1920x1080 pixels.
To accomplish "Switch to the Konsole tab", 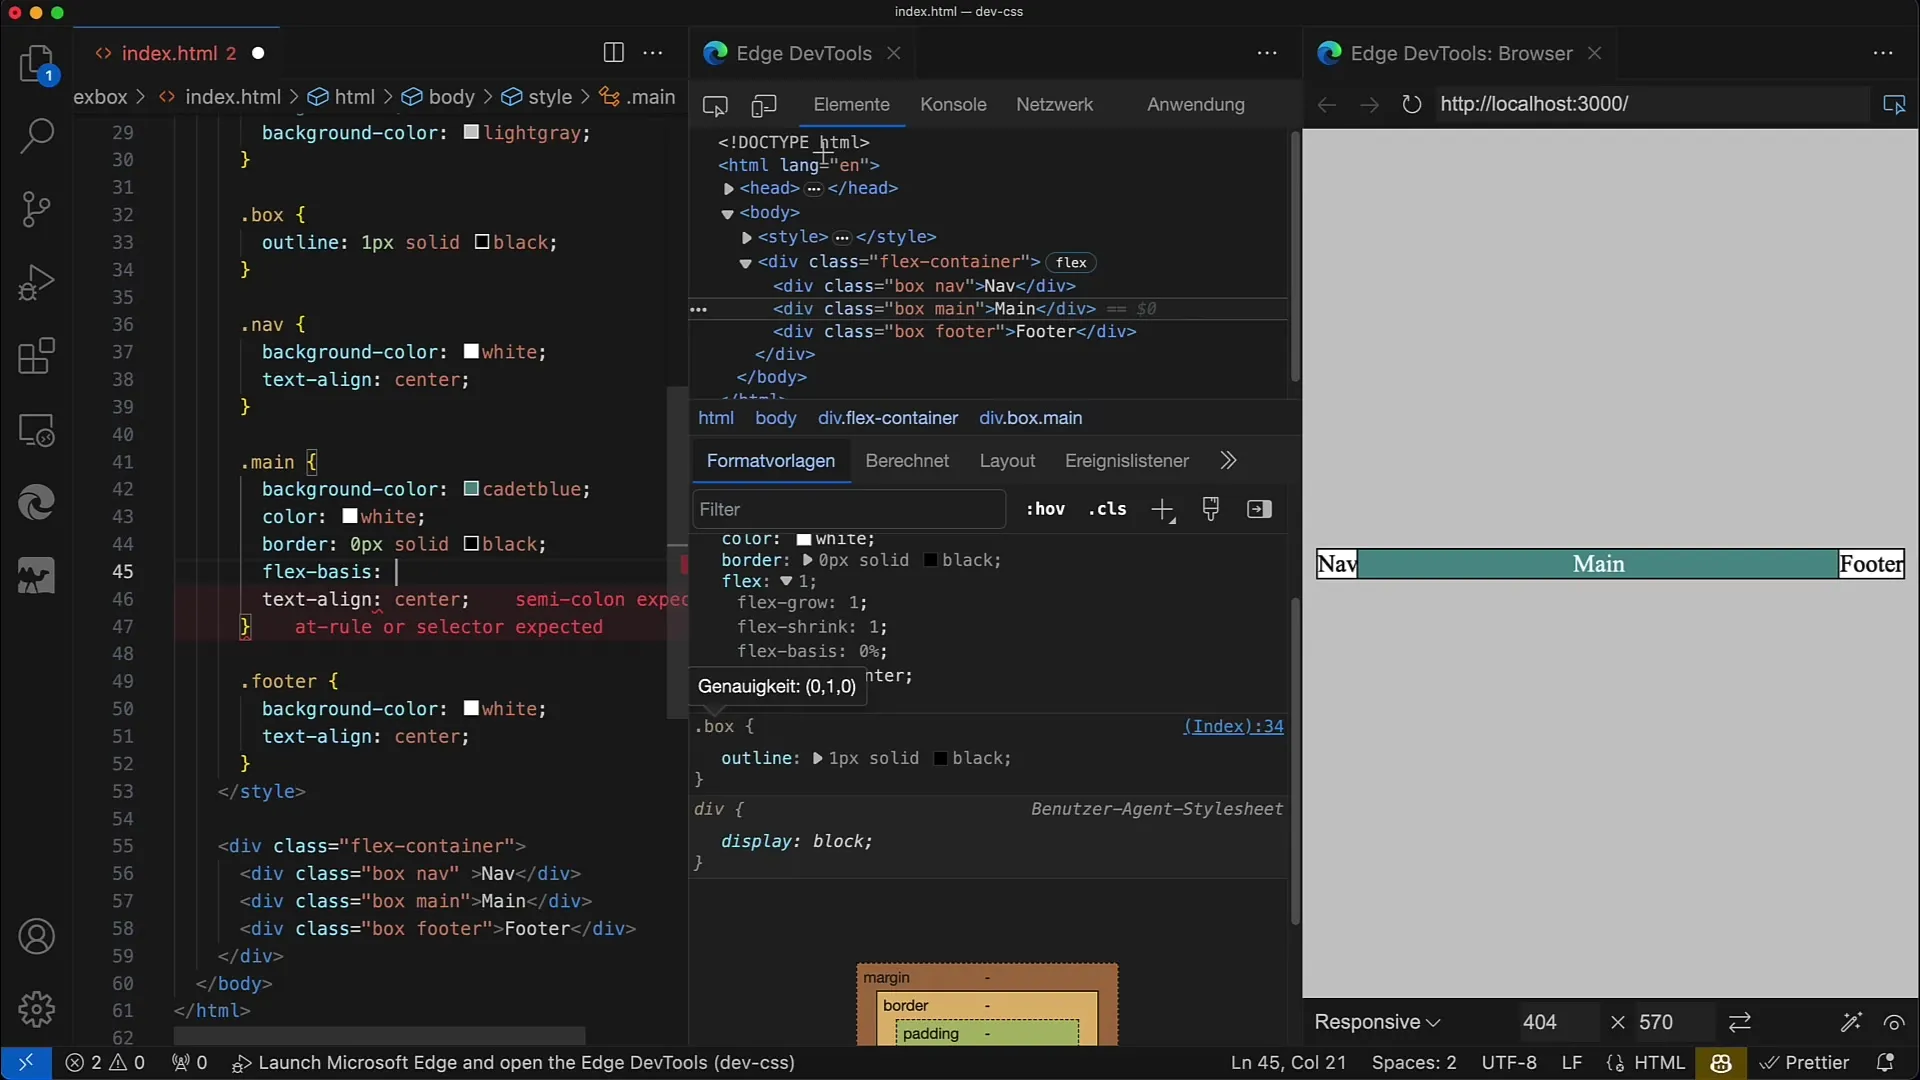I will pyautogui.click(x=953, y=105).
